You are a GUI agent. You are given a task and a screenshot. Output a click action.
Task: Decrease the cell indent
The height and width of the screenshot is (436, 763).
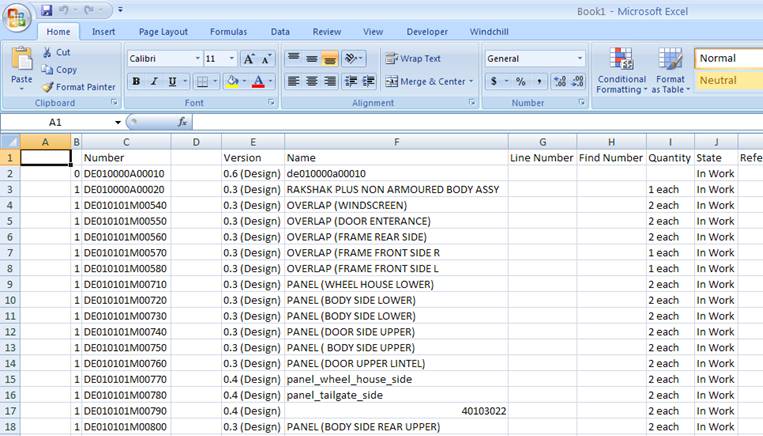350,81
